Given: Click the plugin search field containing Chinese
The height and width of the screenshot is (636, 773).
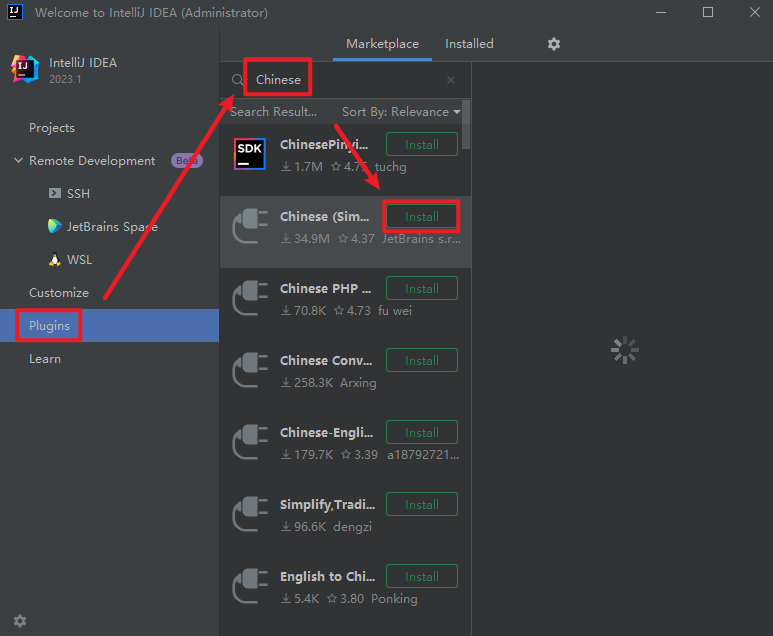Looking at the screenshot, I should 345,80.
